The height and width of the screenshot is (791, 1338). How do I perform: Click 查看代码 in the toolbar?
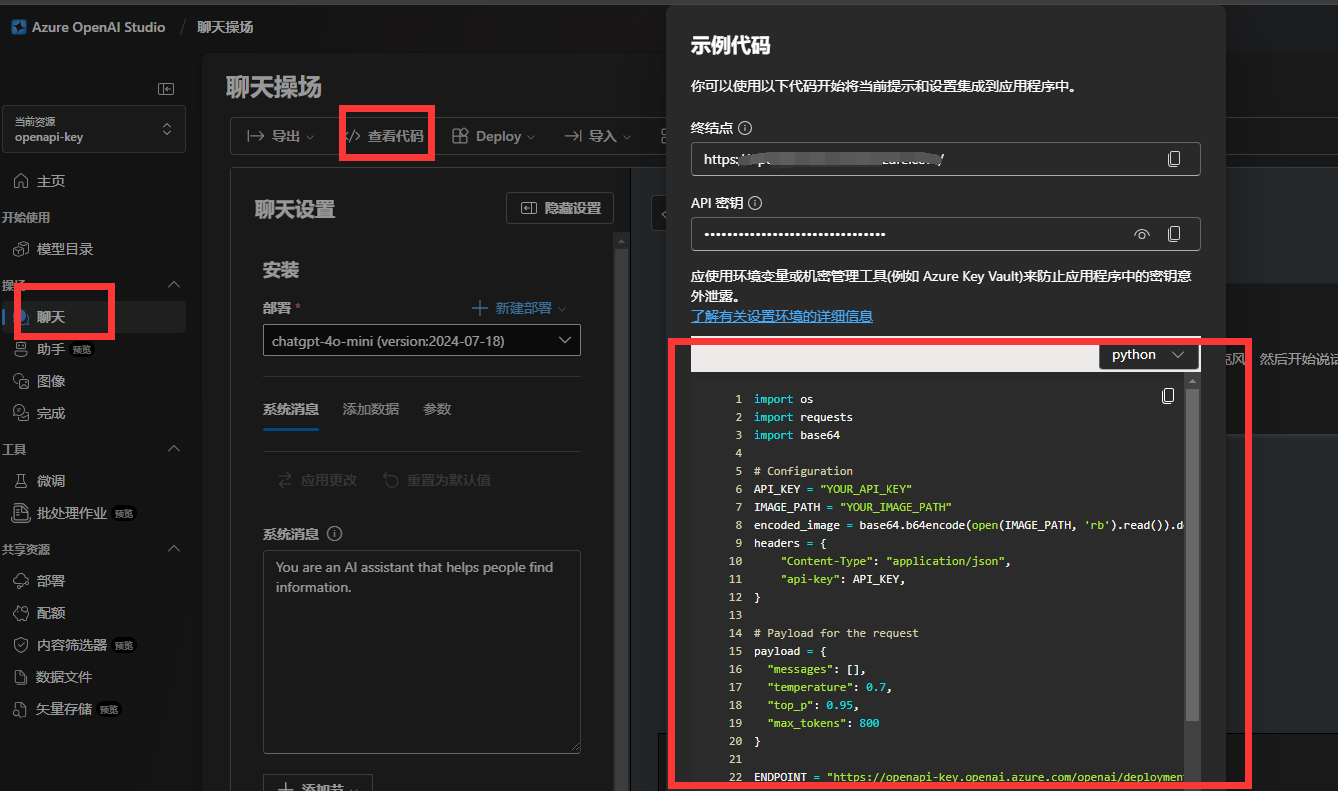385,136
